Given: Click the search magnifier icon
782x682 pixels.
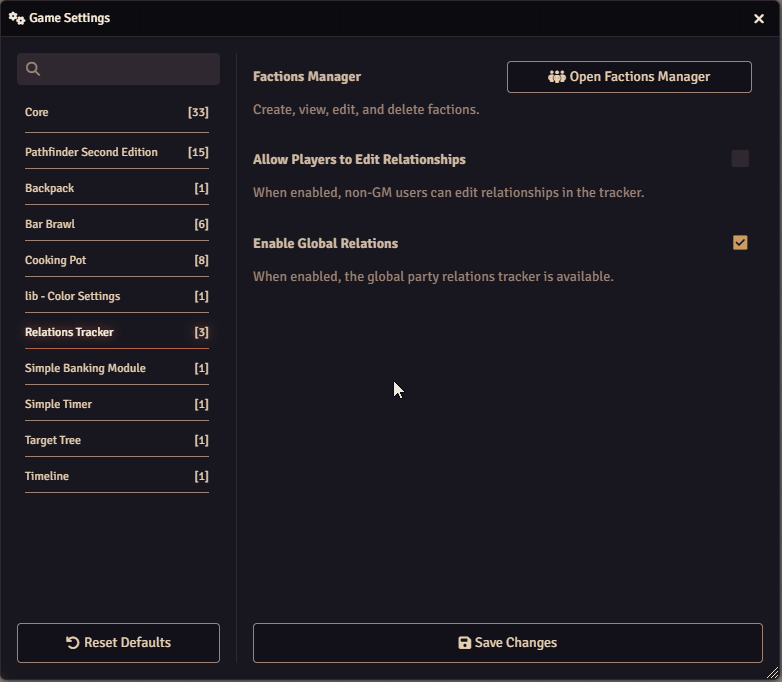Looking at the screenshot, I should pos(33,69).
